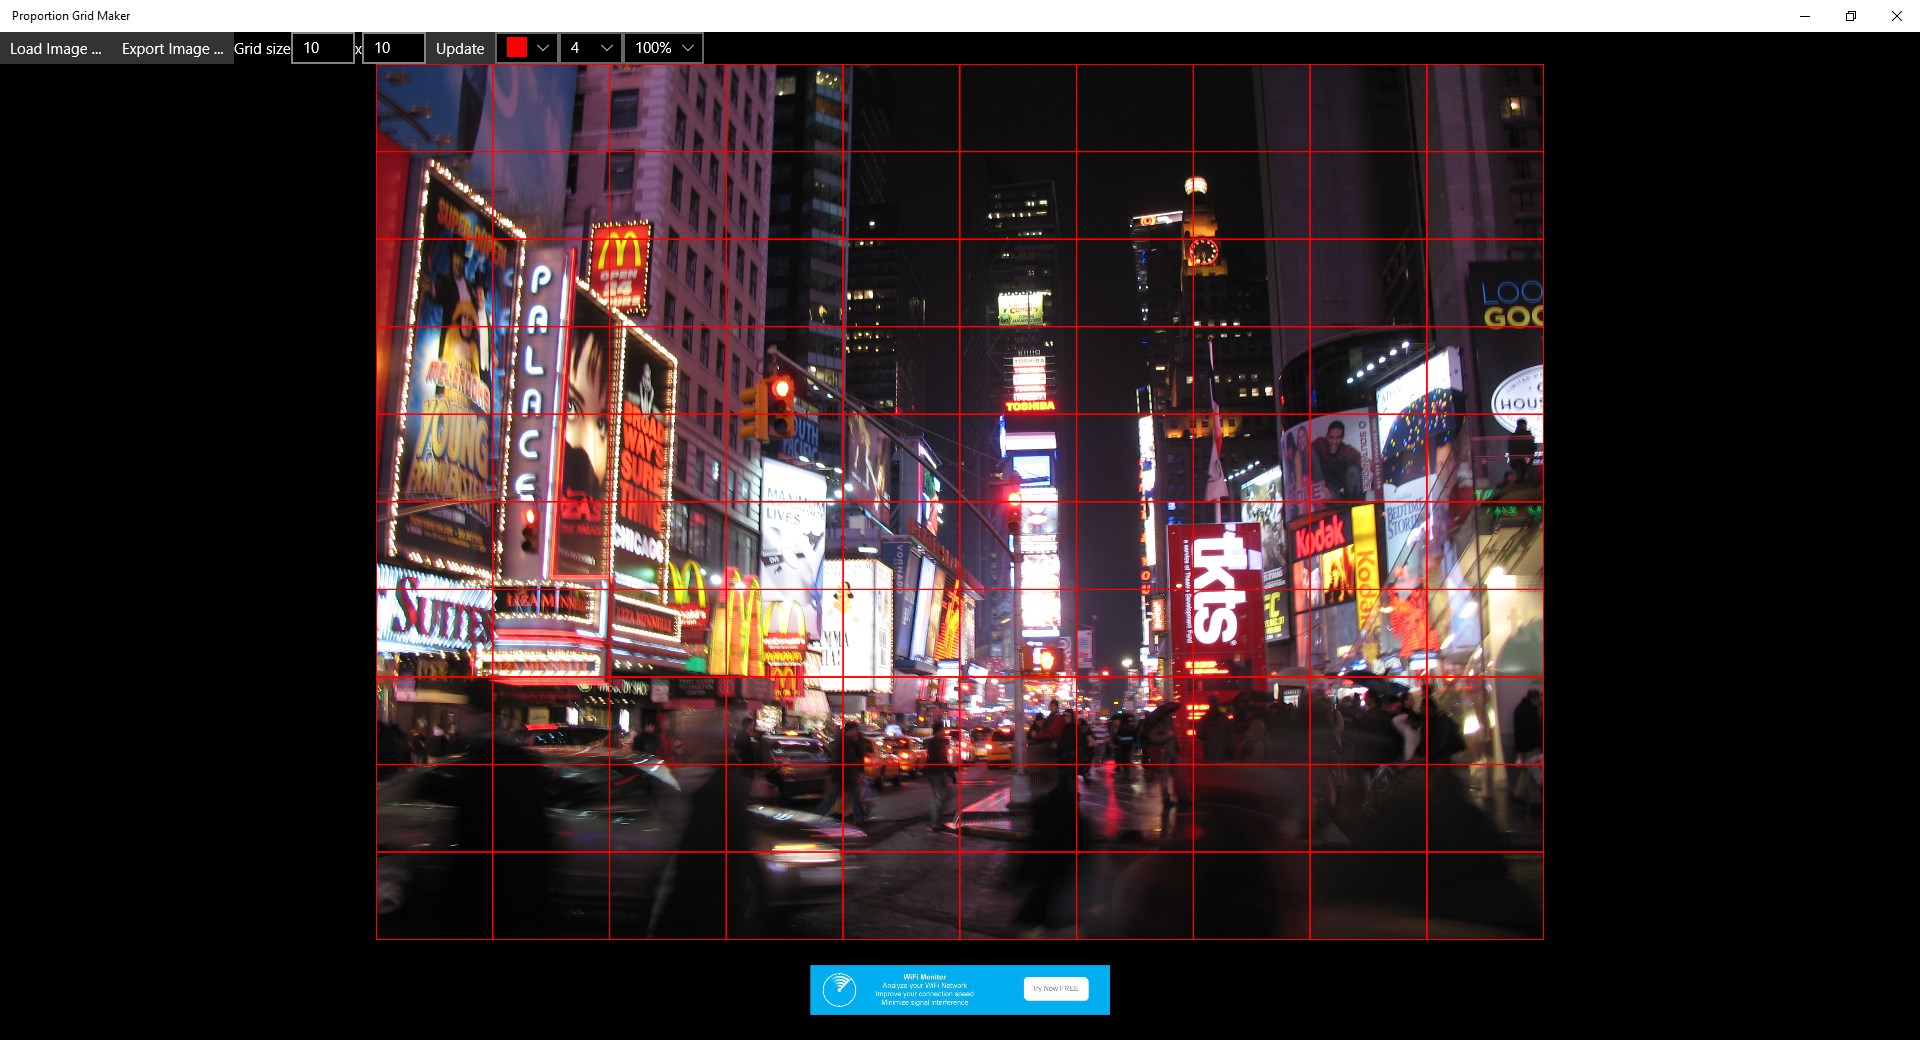The width and height of the screenshot is (1920, 1040).
Task: Open the zoom level dropdown
Action: tap(662, 47)
